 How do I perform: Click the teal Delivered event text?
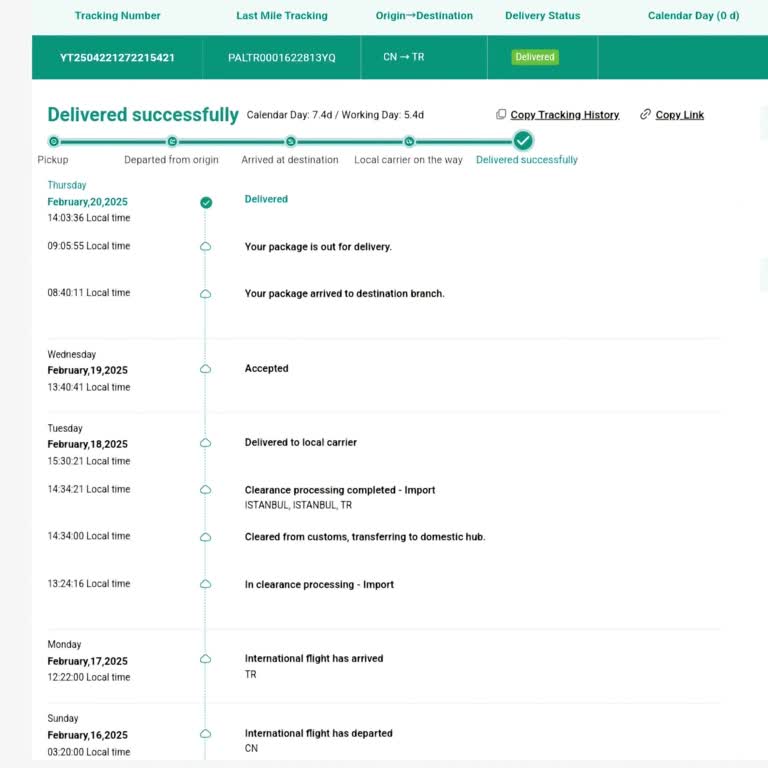(x=266, y=199)
